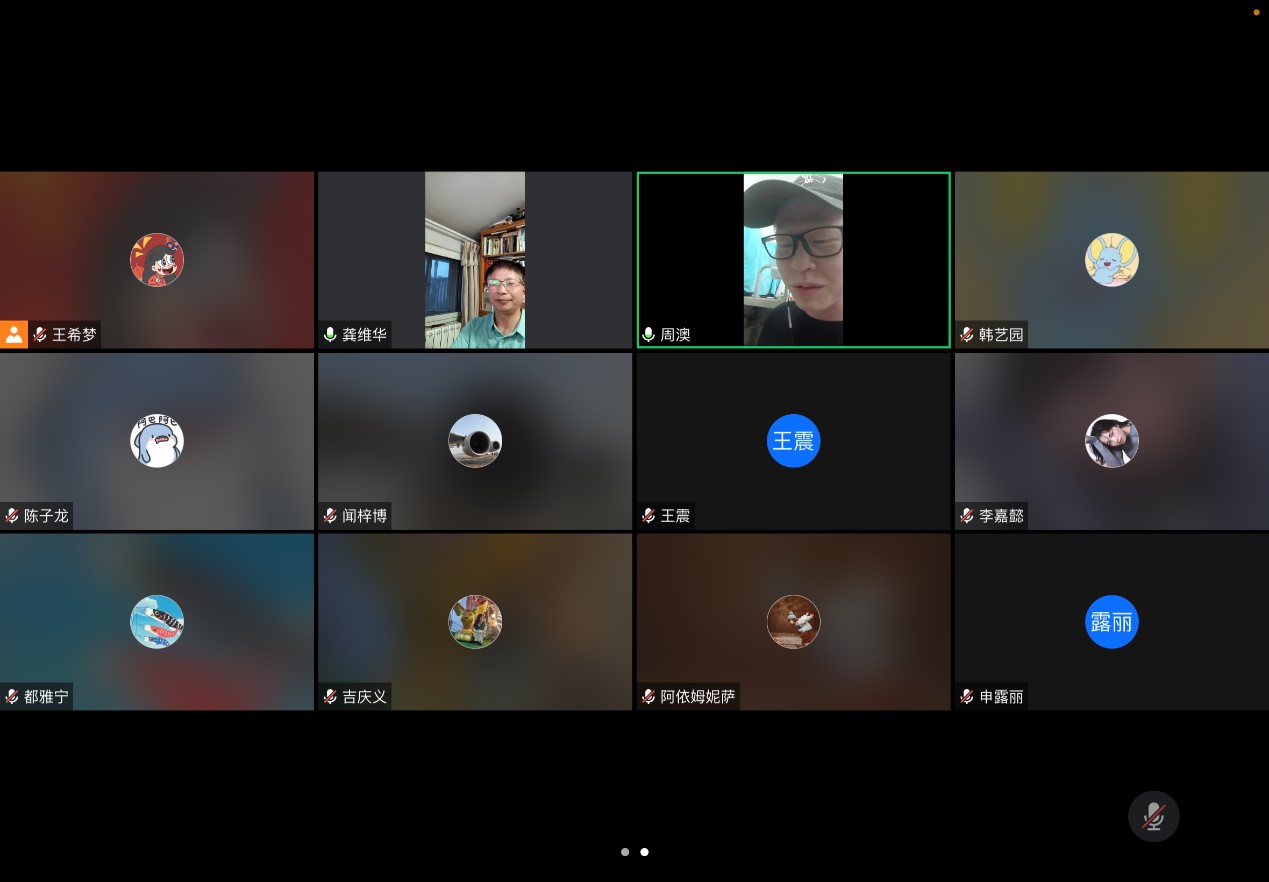Click the 申露丽 name label
Image resolution: width=1269 pixels, height=882 pixels.
point(1001,697)
